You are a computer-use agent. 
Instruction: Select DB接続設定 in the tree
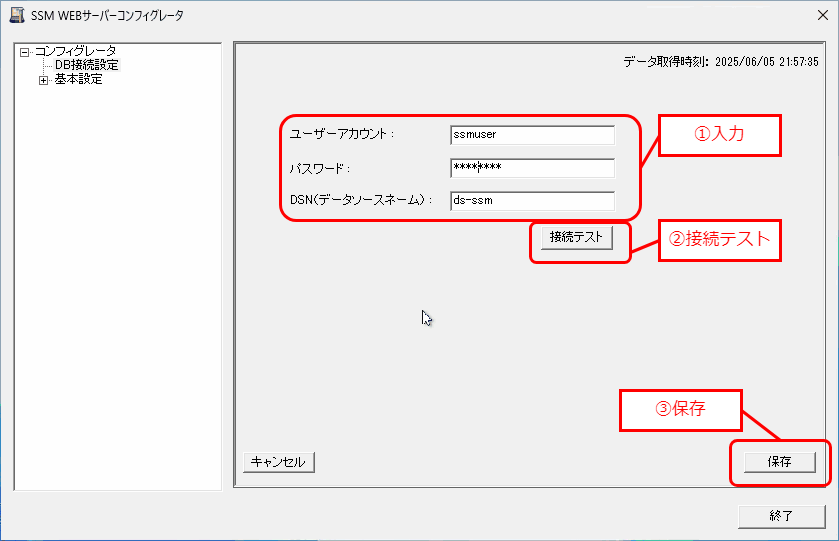pyautogui.click(x=87, y=65)
